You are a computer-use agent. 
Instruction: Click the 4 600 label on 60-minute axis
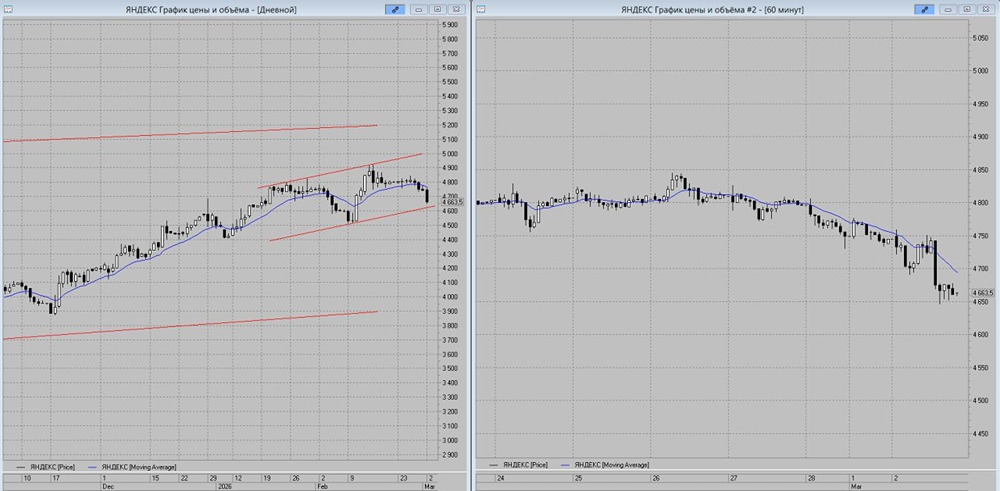[979, 335]
